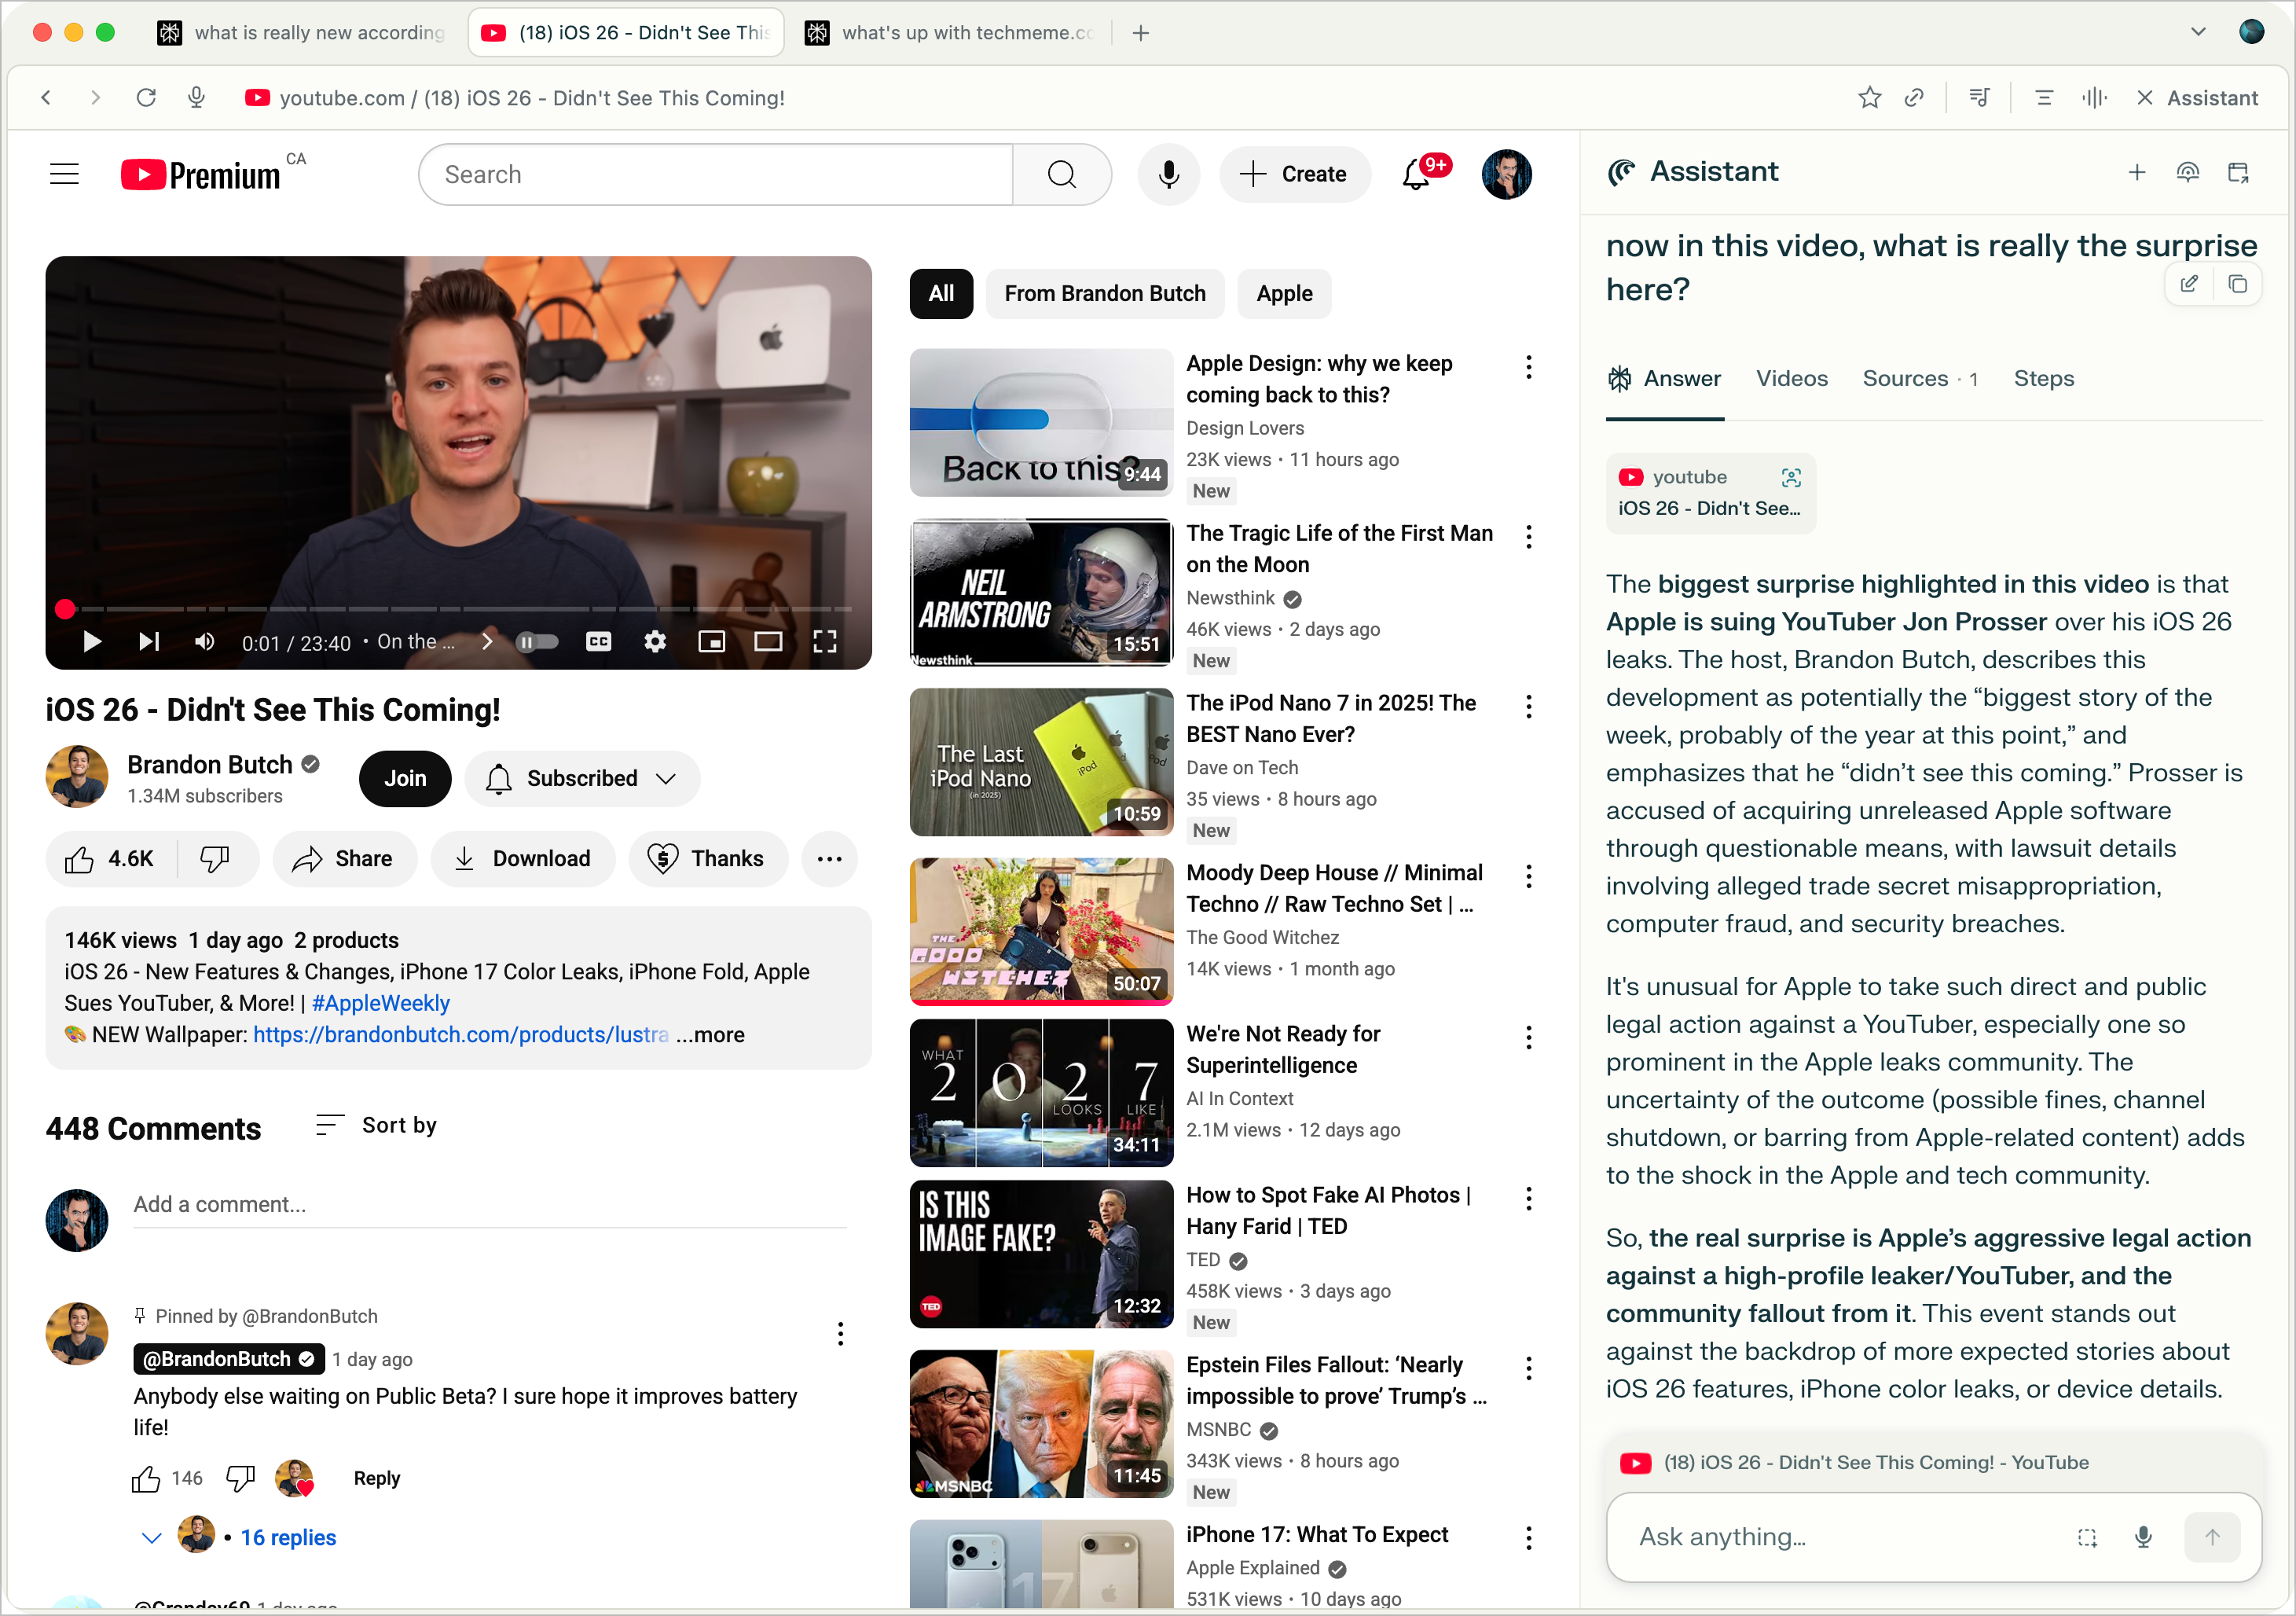2296x1616 pixels.
Task: Select the Apple filter chip
Action: pyautogui.click(x=1284, y=294)
